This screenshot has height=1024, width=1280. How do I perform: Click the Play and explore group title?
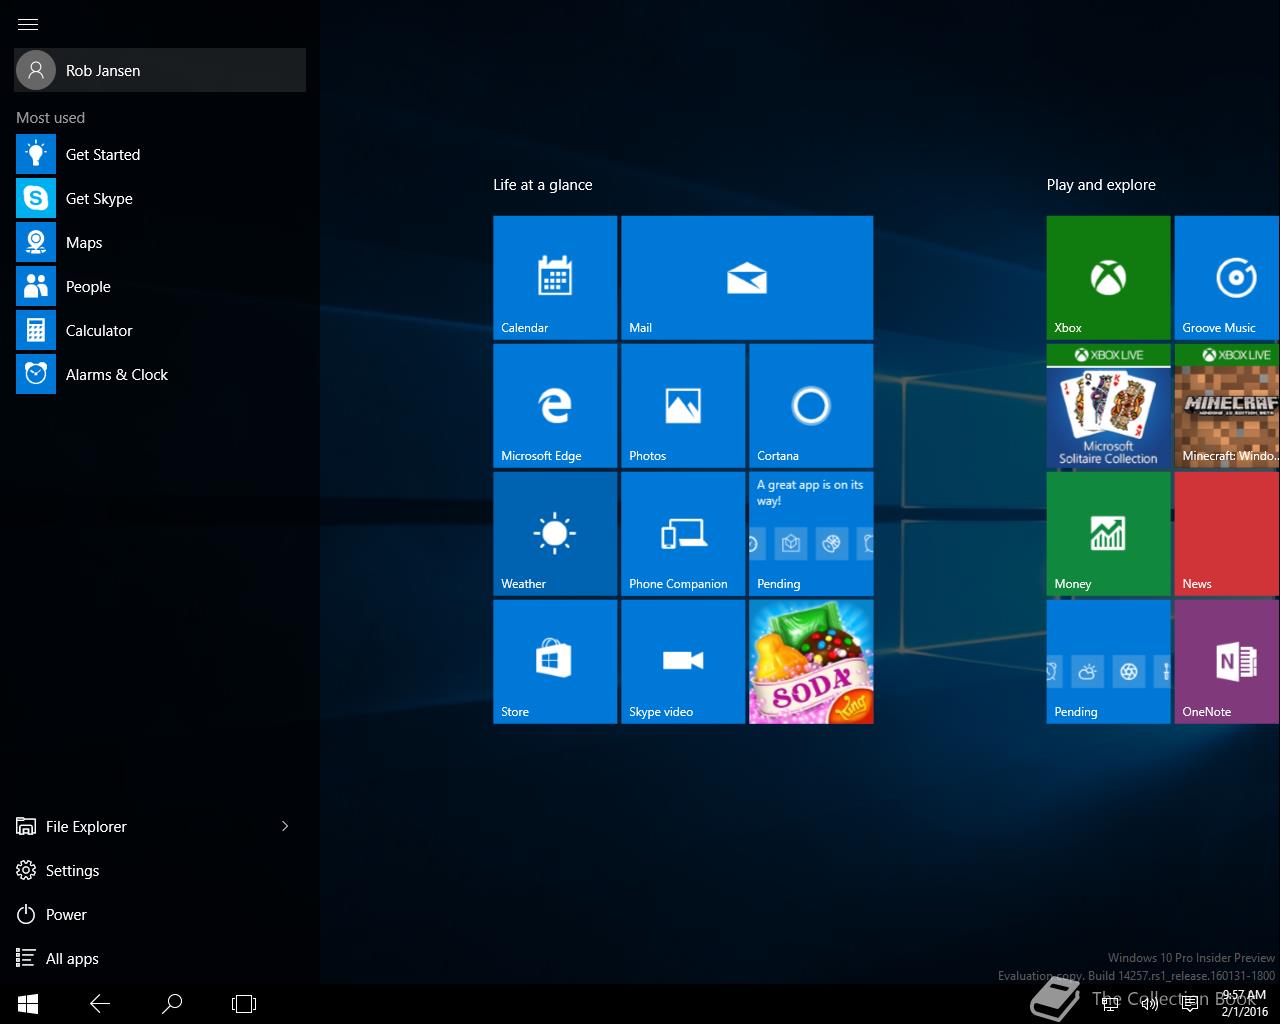point(1101,185)
